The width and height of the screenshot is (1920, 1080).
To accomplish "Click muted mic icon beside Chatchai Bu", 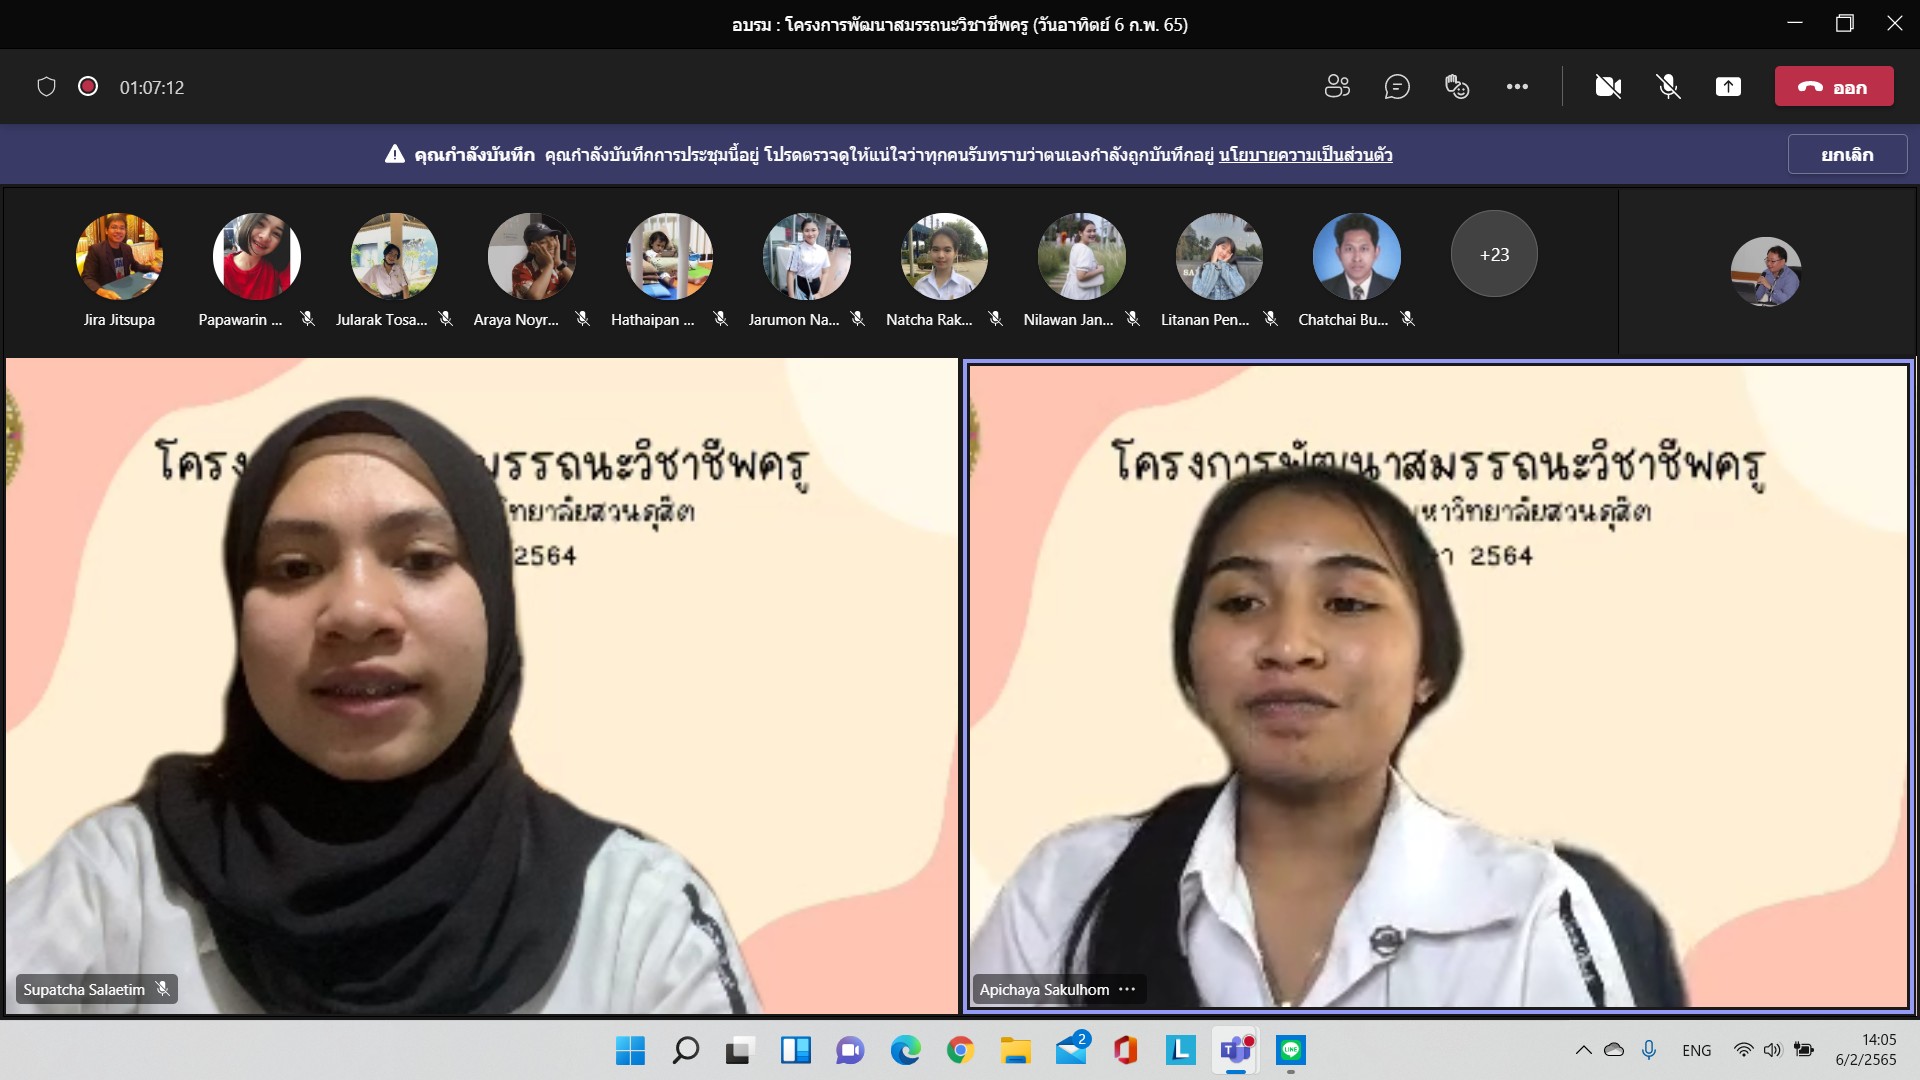I will [1408, 319].
